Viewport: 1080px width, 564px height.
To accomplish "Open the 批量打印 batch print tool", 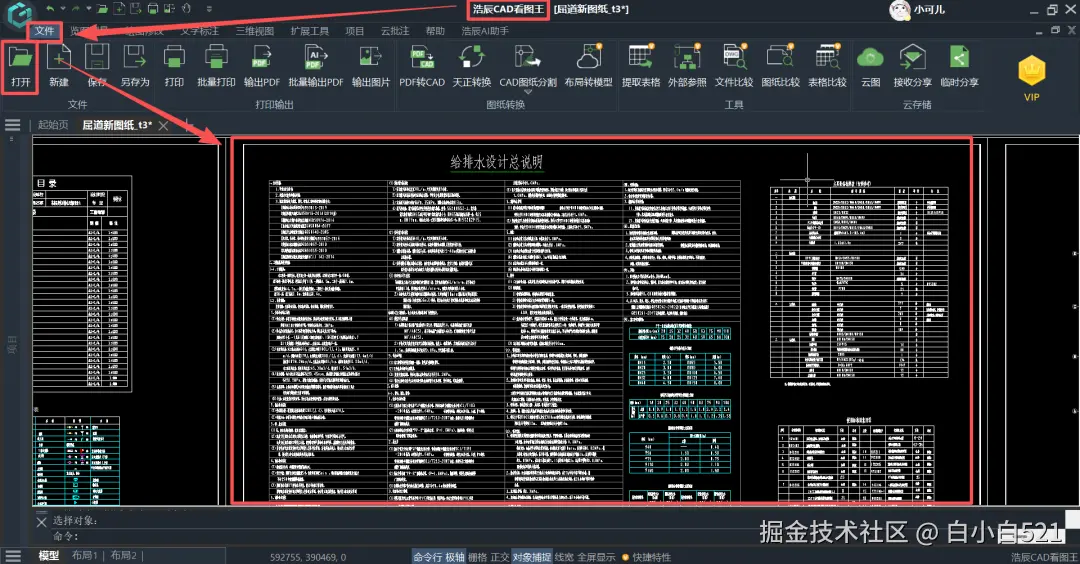I will [x=216, y=67].
